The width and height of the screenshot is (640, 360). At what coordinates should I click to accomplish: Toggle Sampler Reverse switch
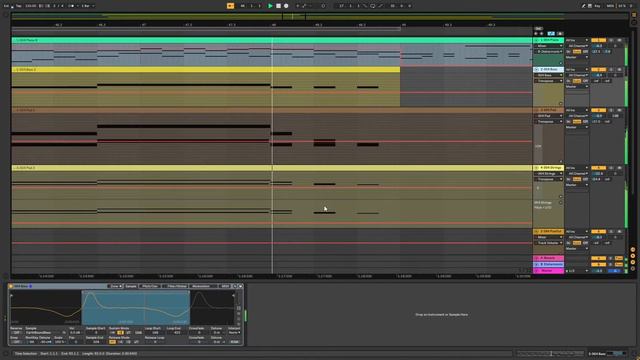(x=16, y=333)
